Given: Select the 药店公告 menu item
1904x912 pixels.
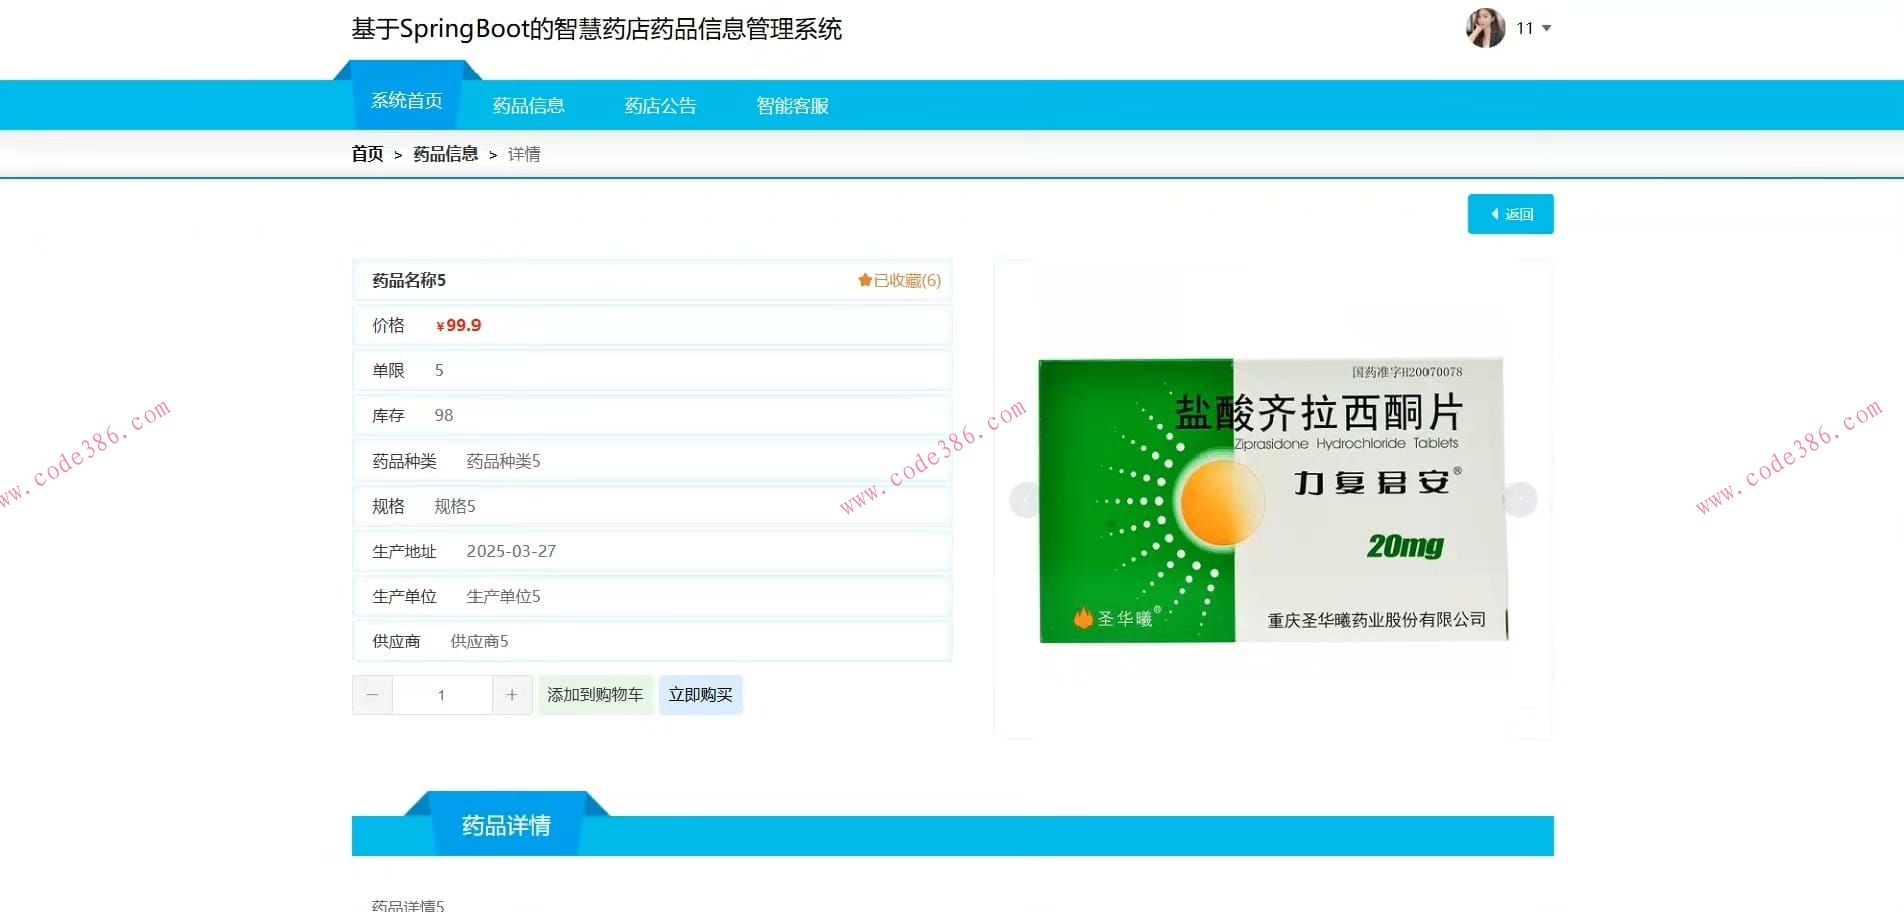Looking at the screenshot, I should [x=659, y=105].
